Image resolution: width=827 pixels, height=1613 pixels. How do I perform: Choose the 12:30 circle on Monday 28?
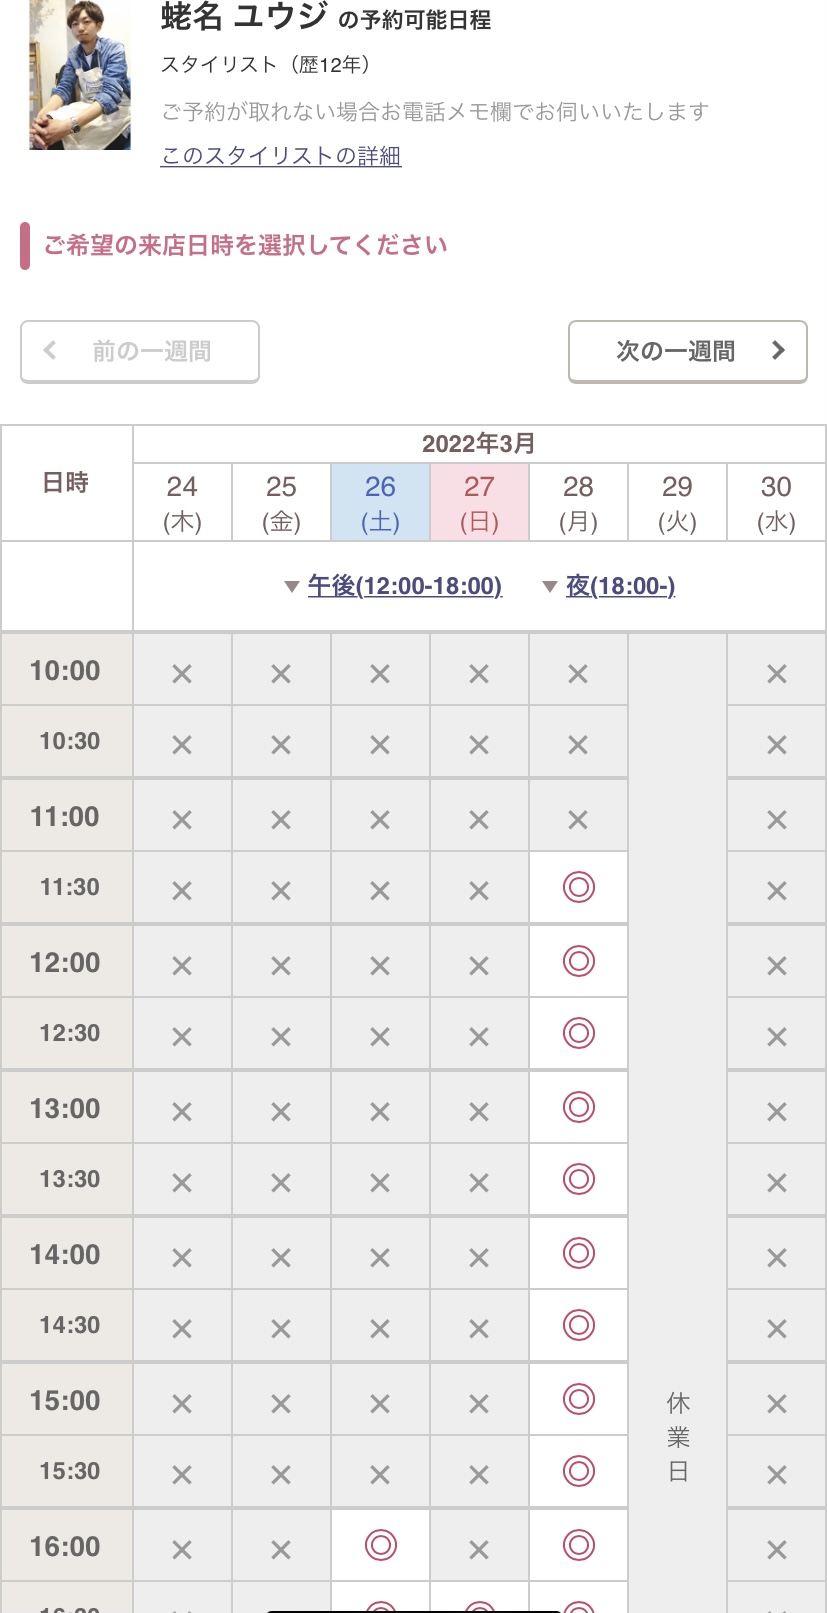(x=578, y=1033)
